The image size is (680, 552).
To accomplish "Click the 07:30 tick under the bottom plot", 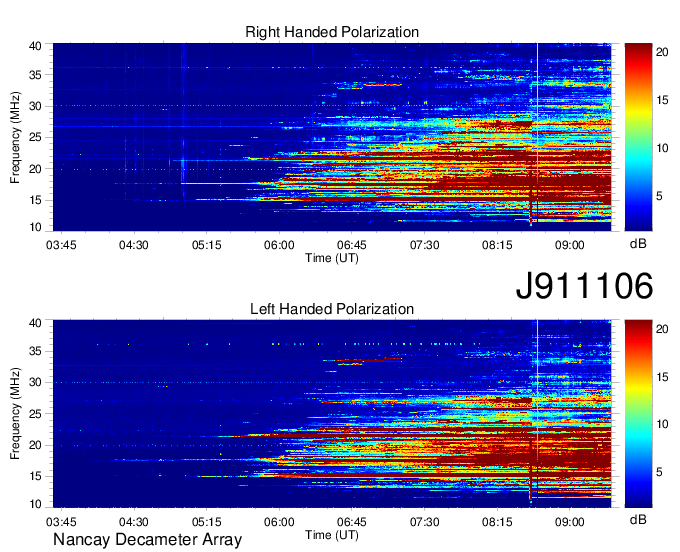I will pos(425,522).
